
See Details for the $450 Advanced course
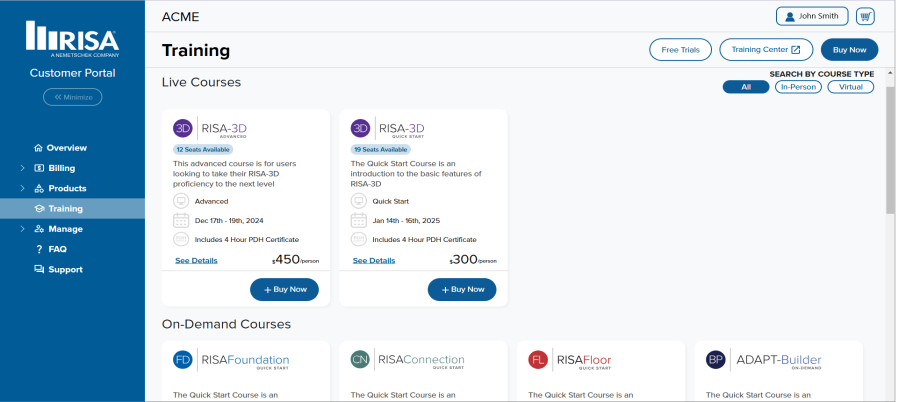196,260
